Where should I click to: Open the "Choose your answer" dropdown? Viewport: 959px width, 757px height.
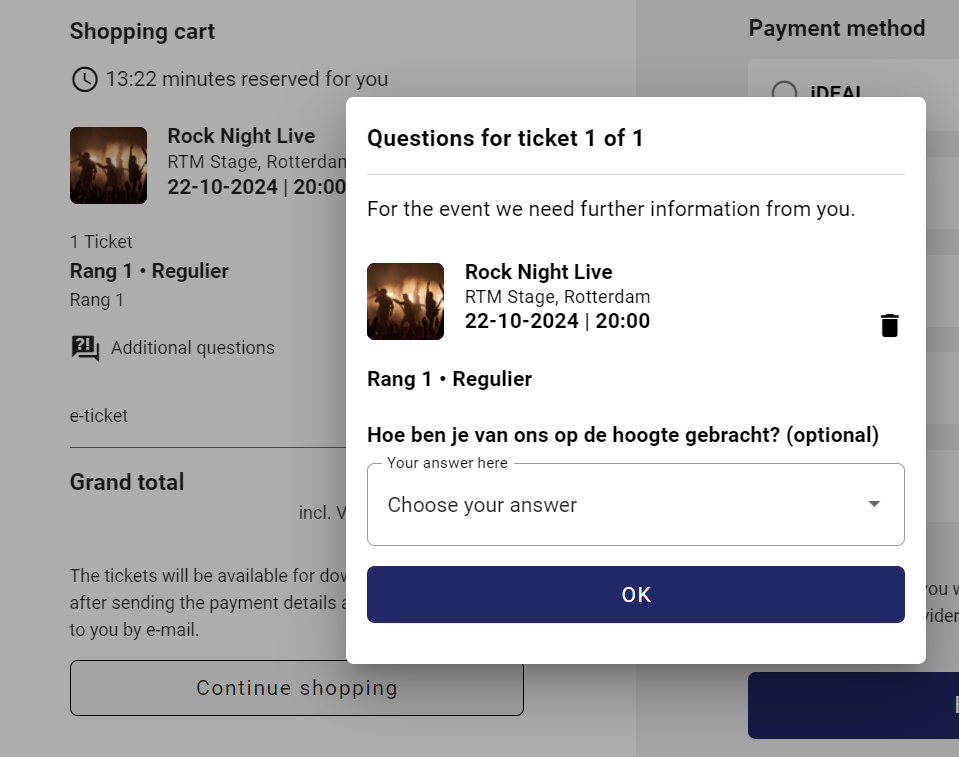(x=620, y=505)
